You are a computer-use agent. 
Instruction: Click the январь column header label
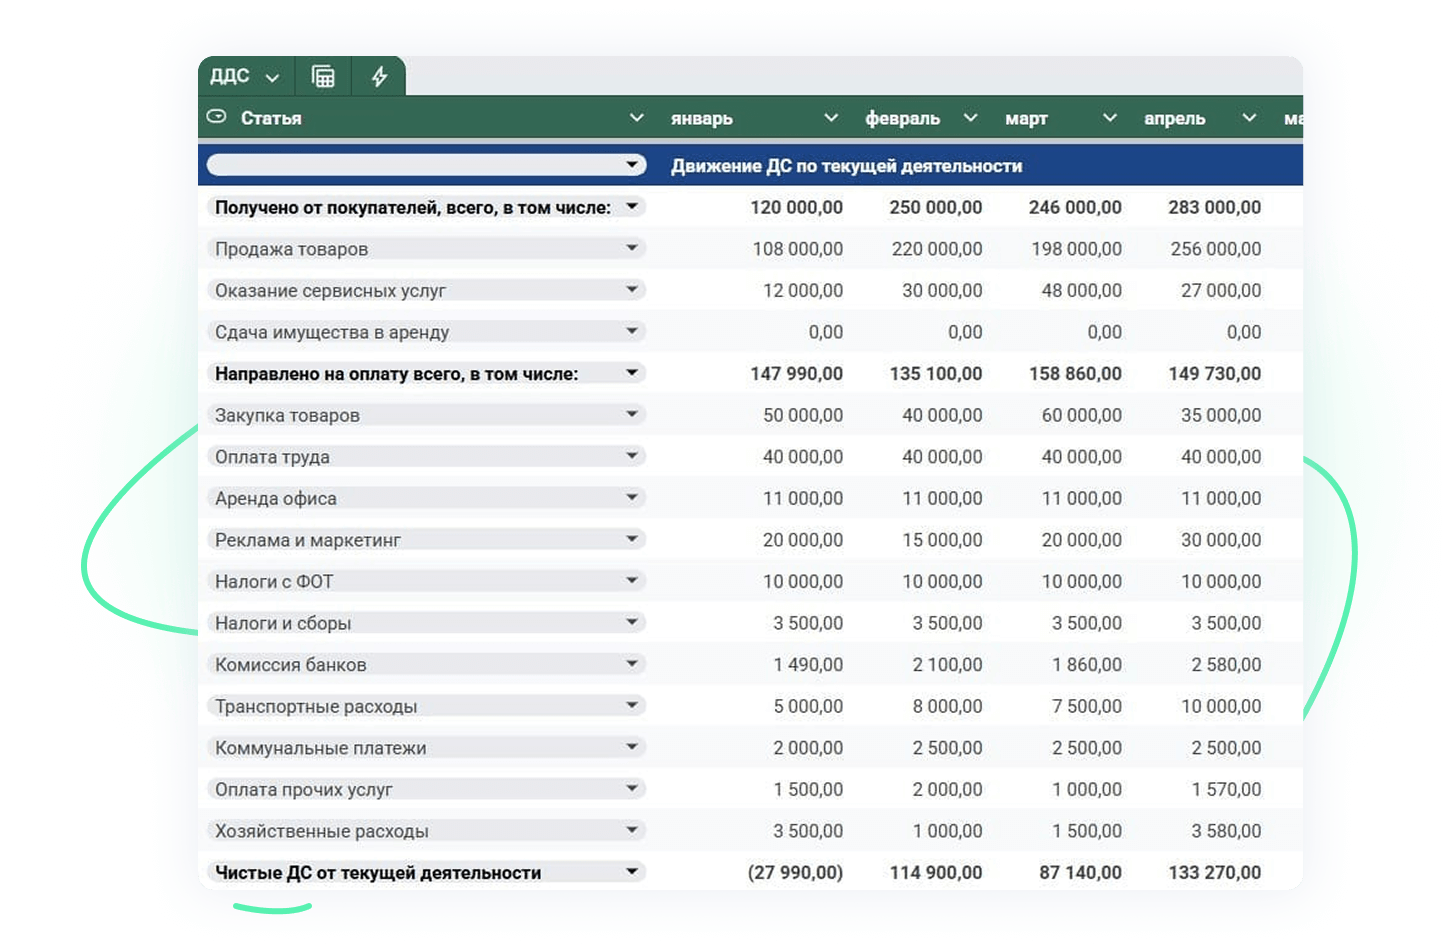(702, 118)
